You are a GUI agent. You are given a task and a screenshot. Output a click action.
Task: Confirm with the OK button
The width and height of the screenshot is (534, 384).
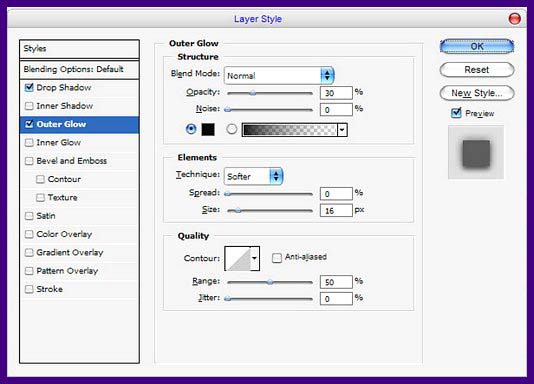click(477, 46)
